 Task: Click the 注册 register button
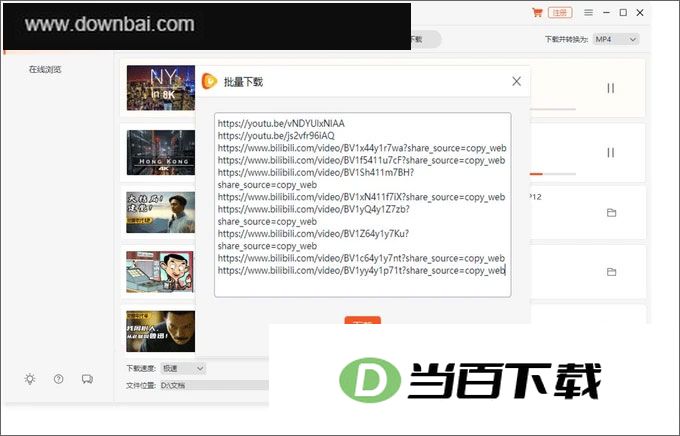560,13
